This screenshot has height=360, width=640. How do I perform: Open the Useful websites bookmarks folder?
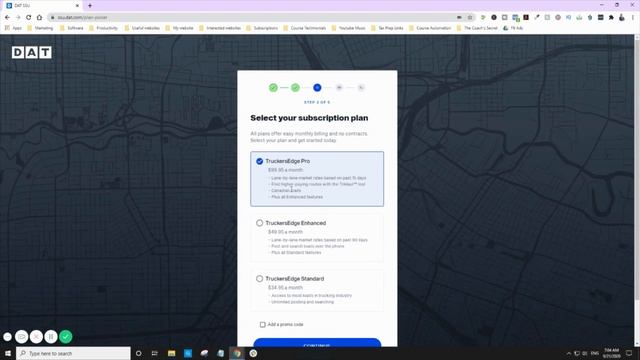[x=142, y=28]
